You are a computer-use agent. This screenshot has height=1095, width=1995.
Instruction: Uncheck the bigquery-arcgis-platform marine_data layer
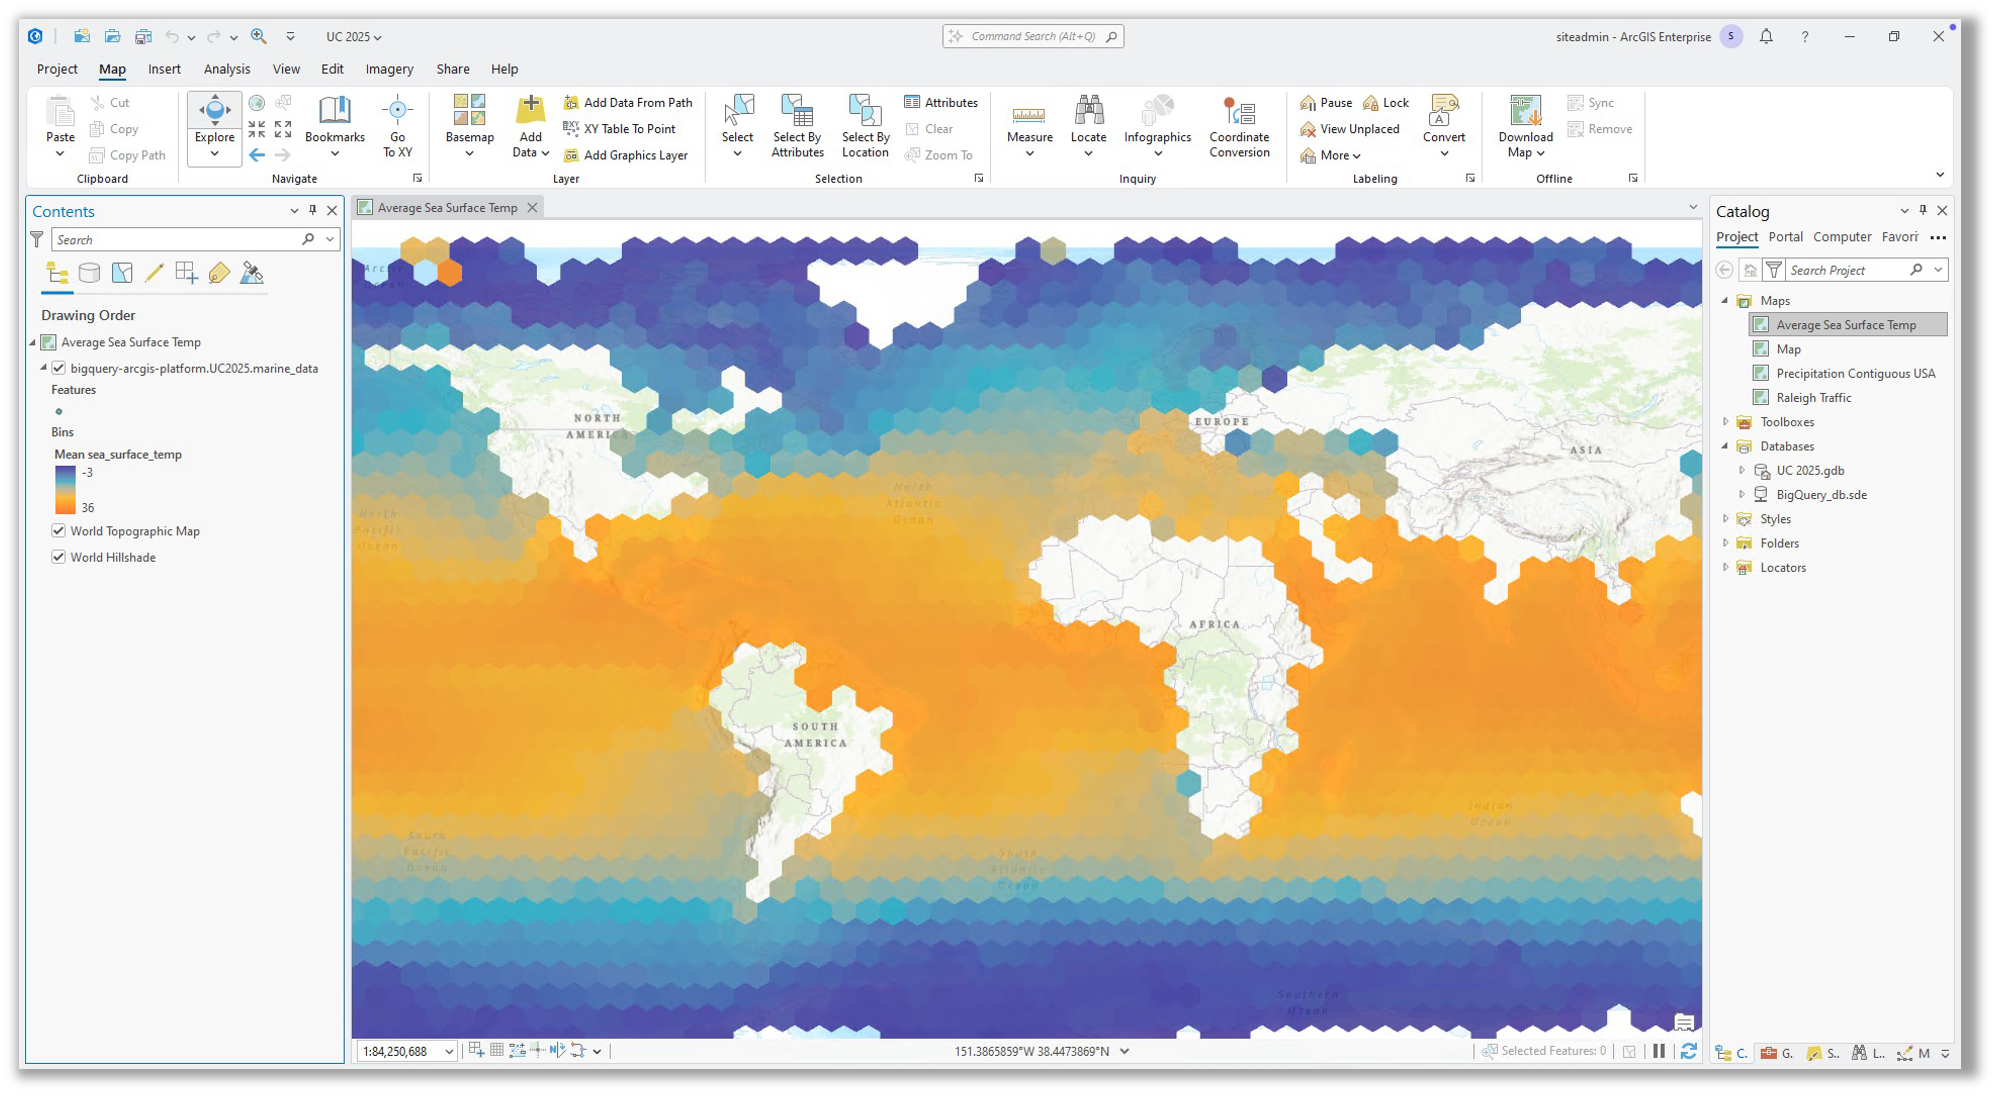[59, 368]
